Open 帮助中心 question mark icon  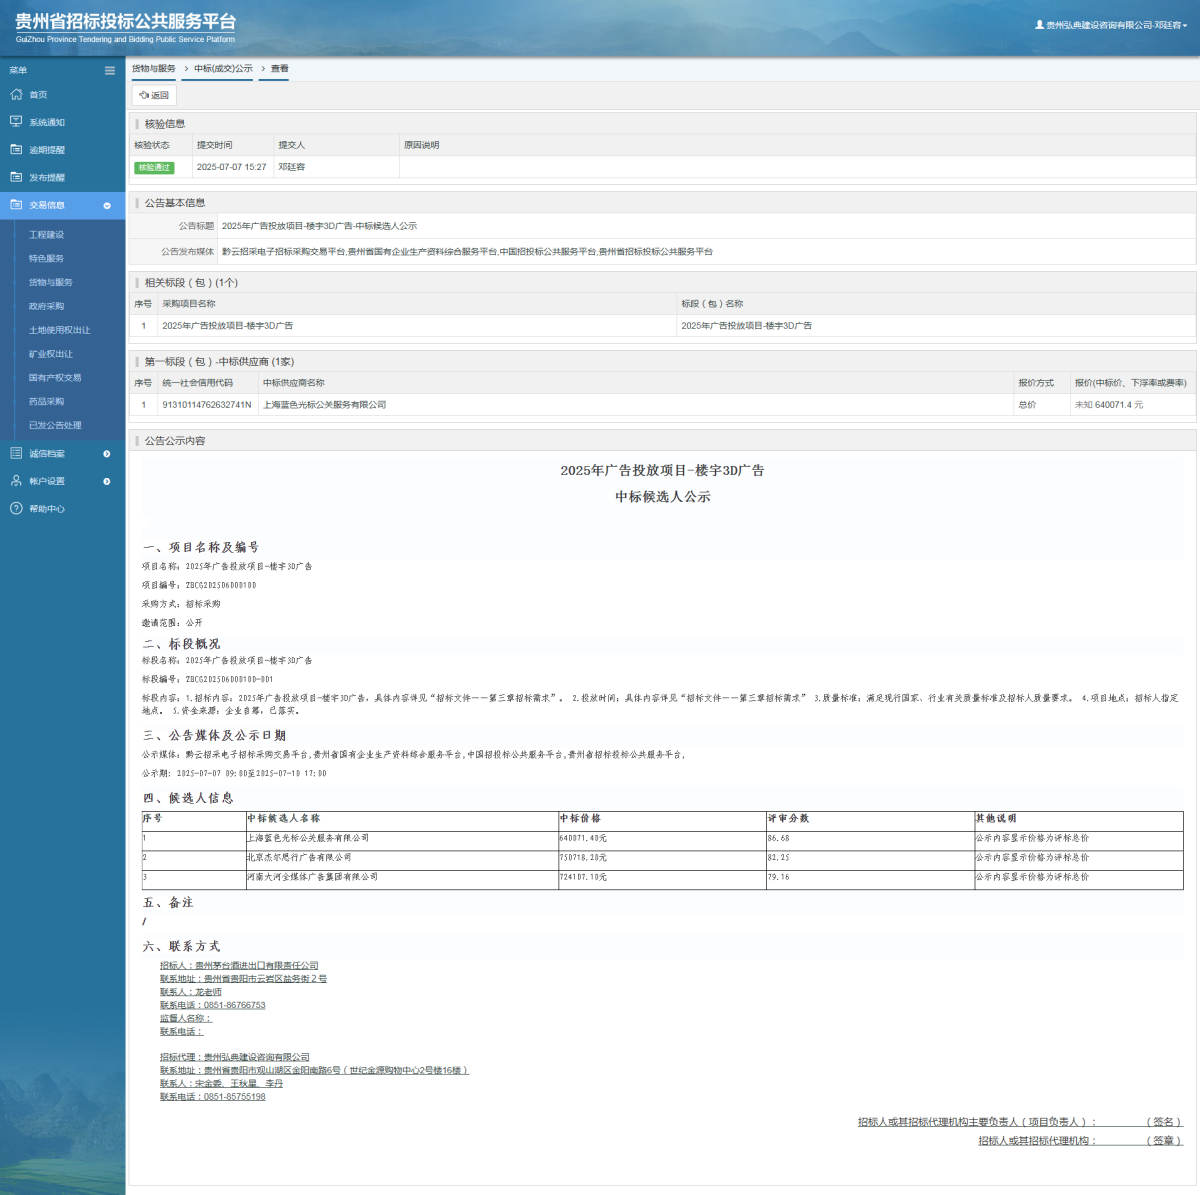coord(16,508)
